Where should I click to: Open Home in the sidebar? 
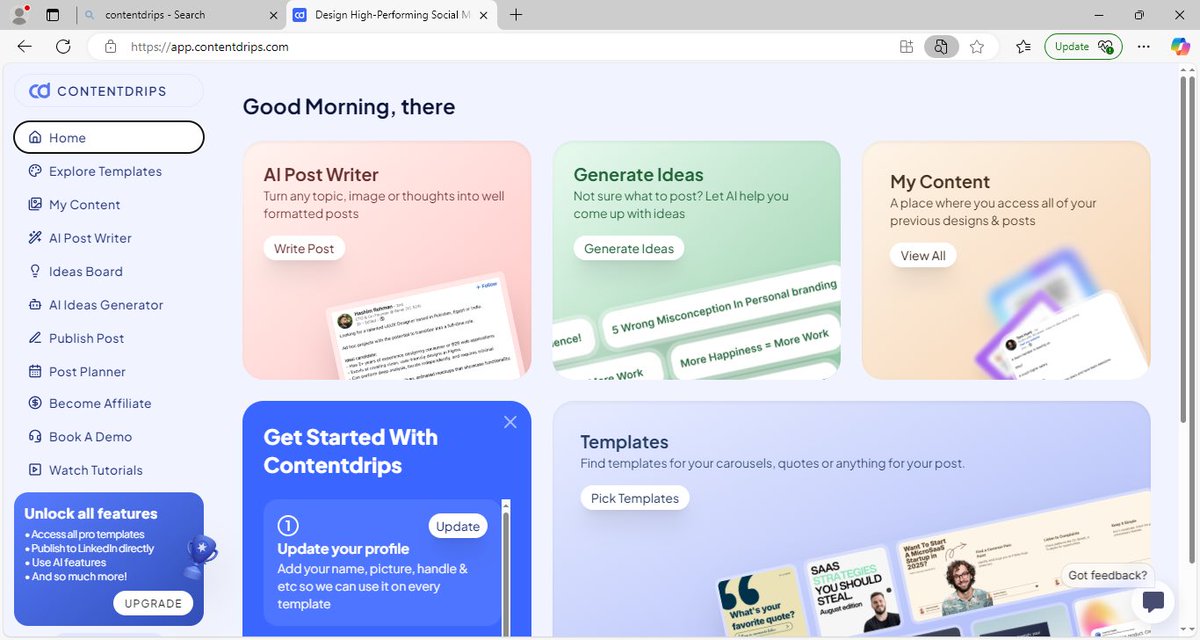coord(109,138)
